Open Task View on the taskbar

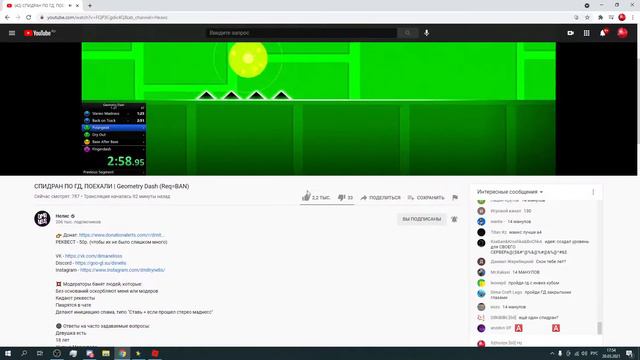coord(40,353)
